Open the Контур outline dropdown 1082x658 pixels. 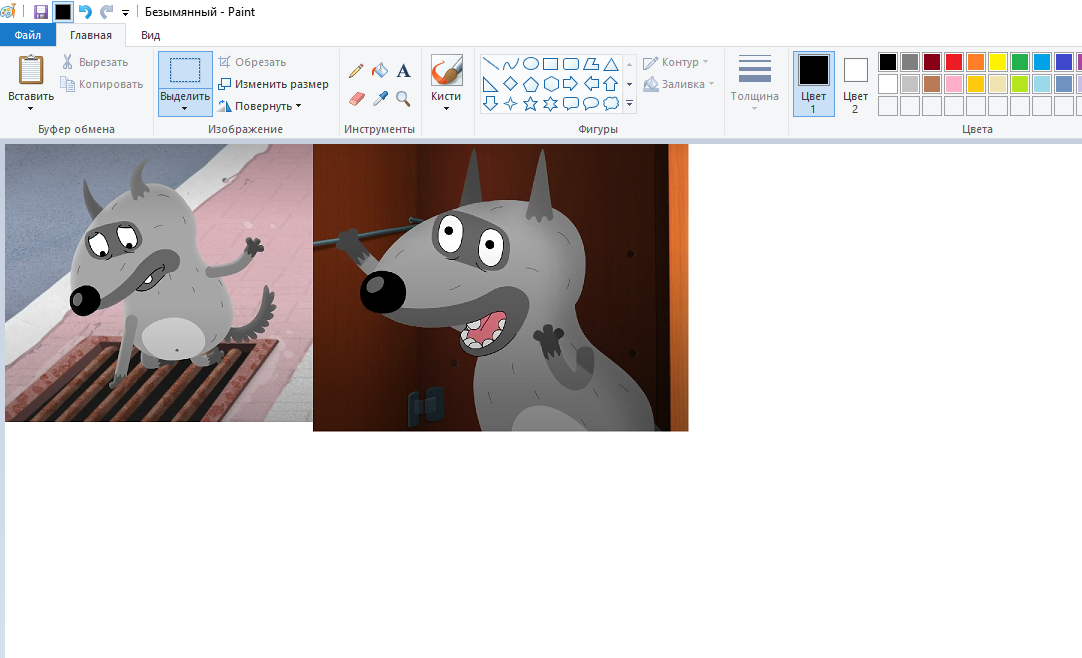pyautogui.click(x=676, y=62)
